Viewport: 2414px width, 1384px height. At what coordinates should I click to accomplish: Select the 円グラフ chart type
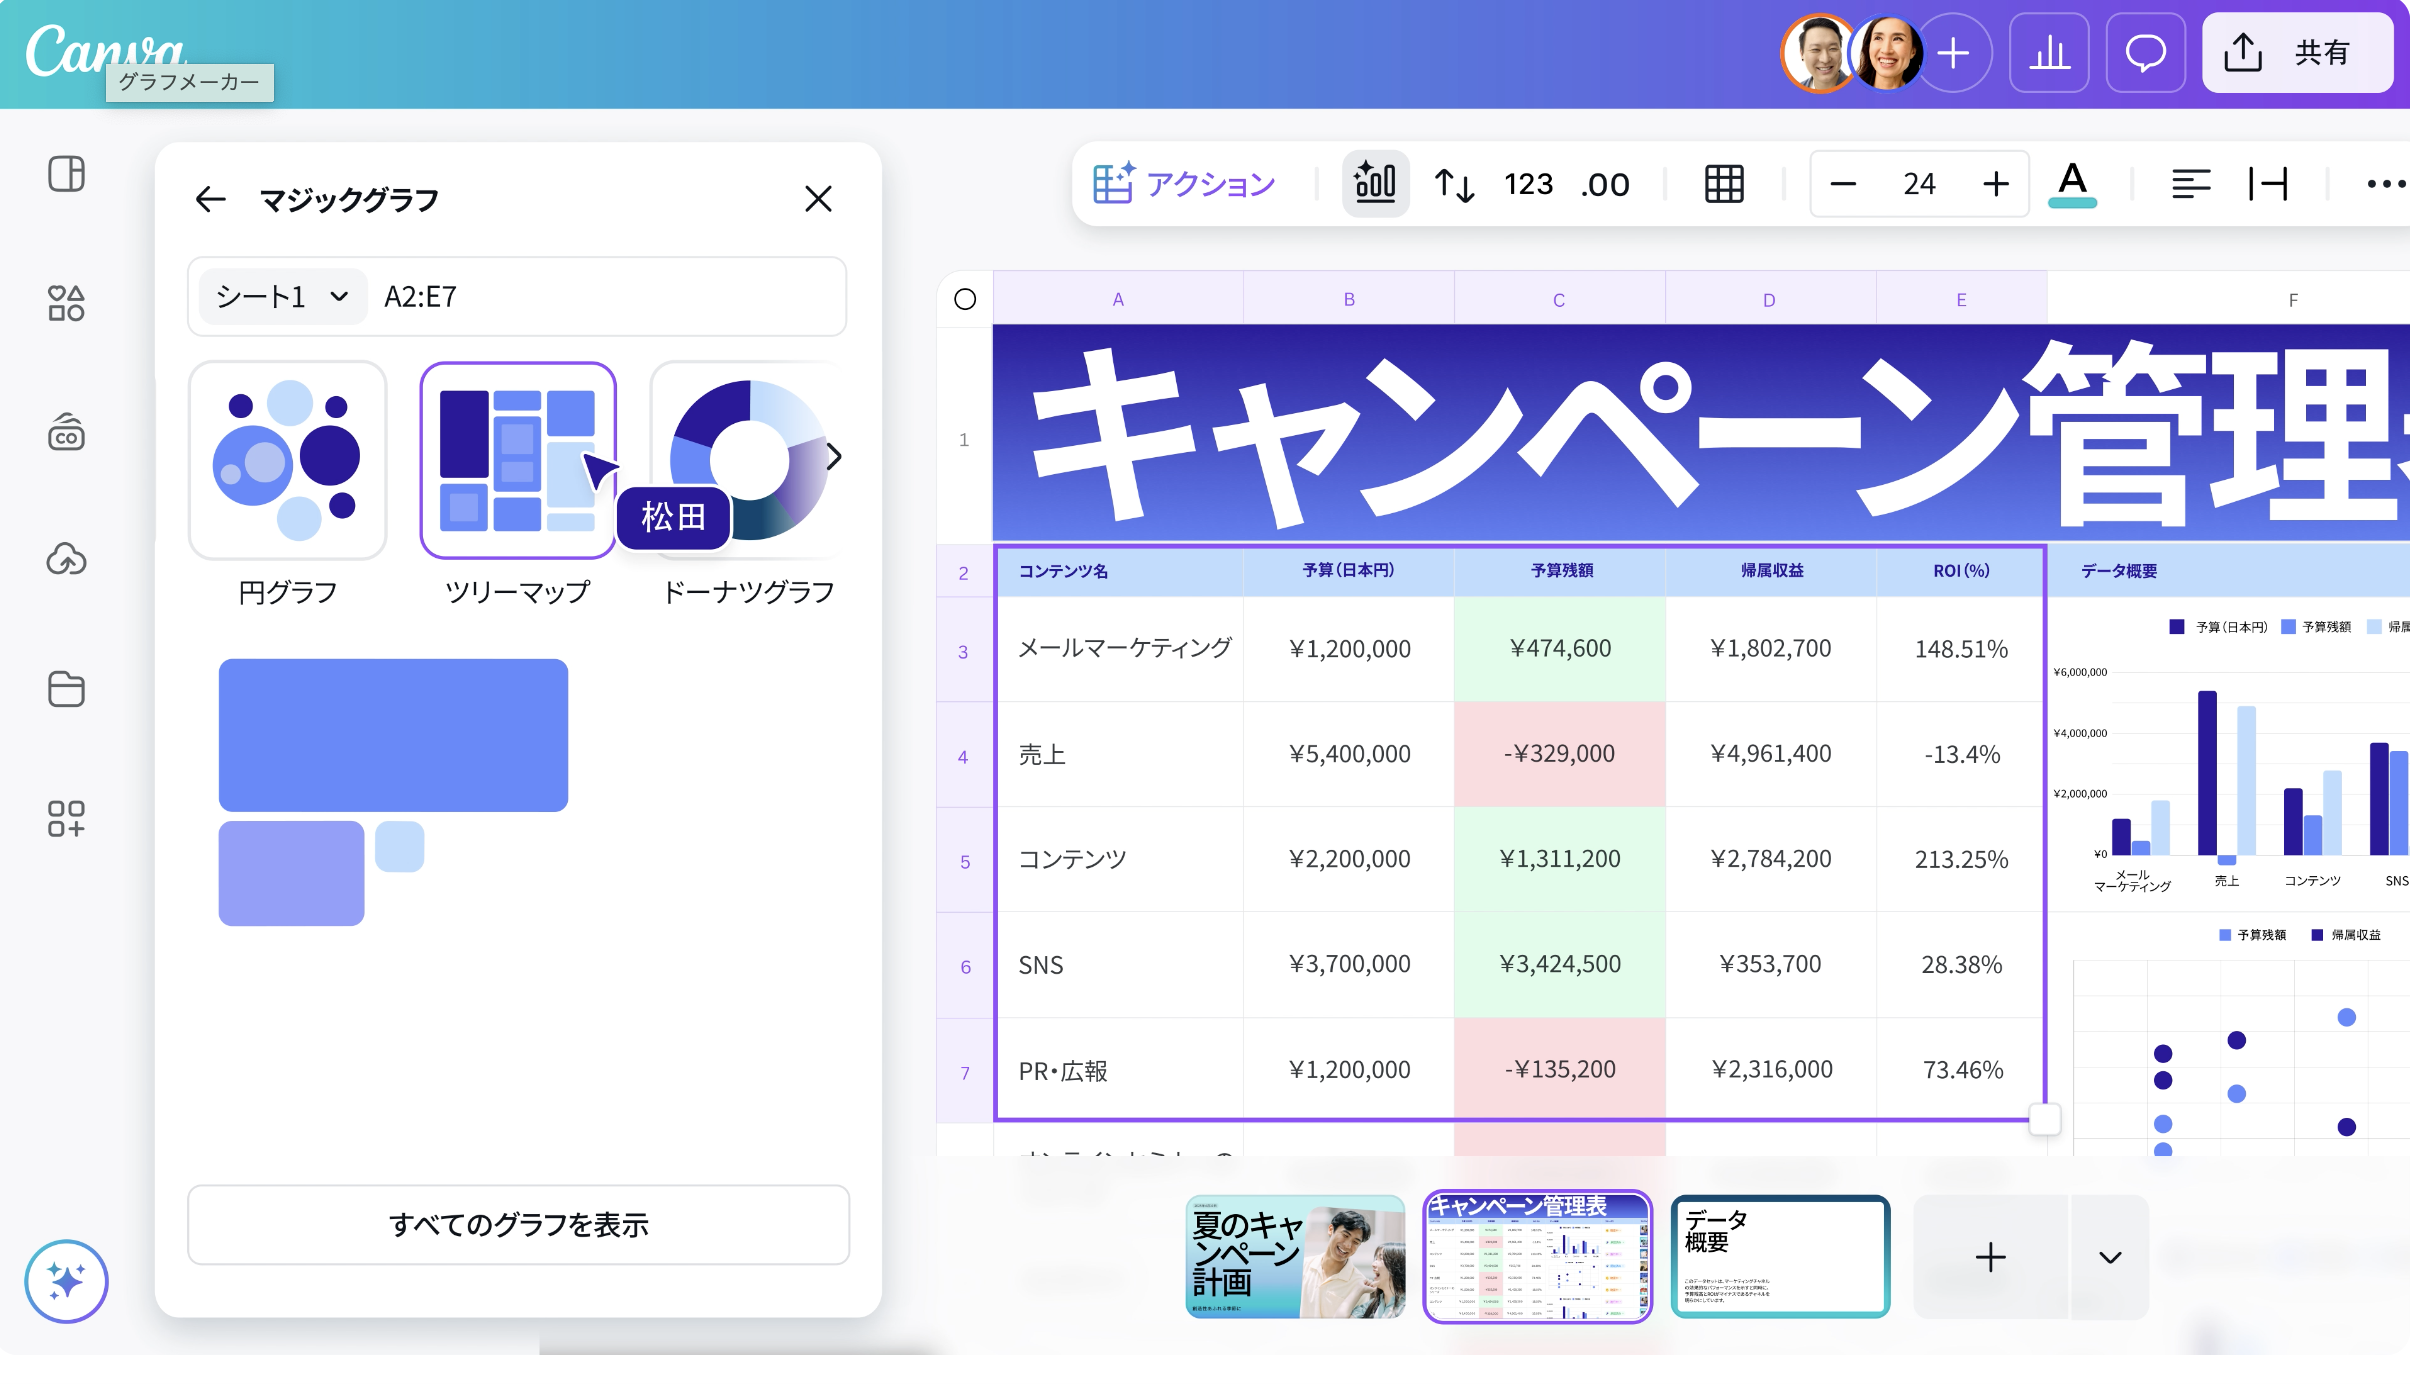(x=288, y=461)
